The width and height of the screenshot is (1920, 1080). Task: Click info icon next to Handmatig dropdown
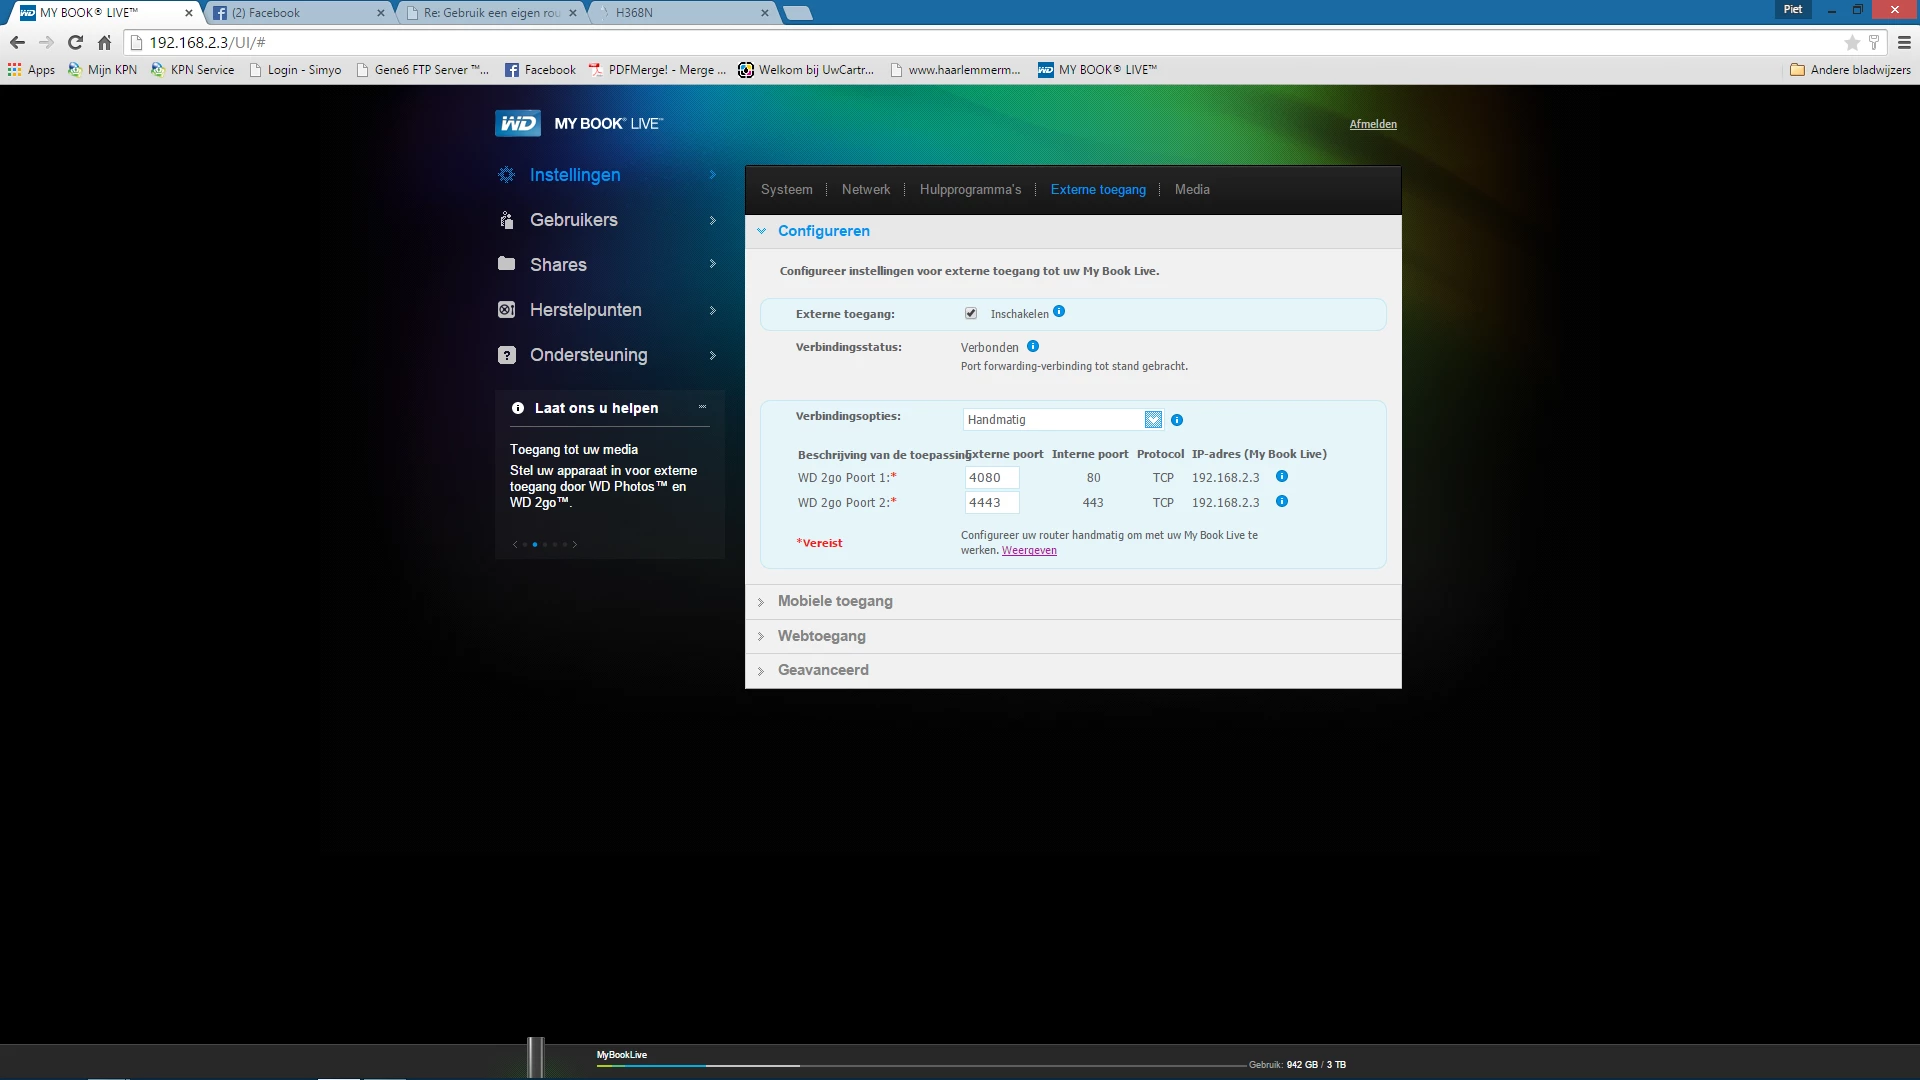(1177, 420)
